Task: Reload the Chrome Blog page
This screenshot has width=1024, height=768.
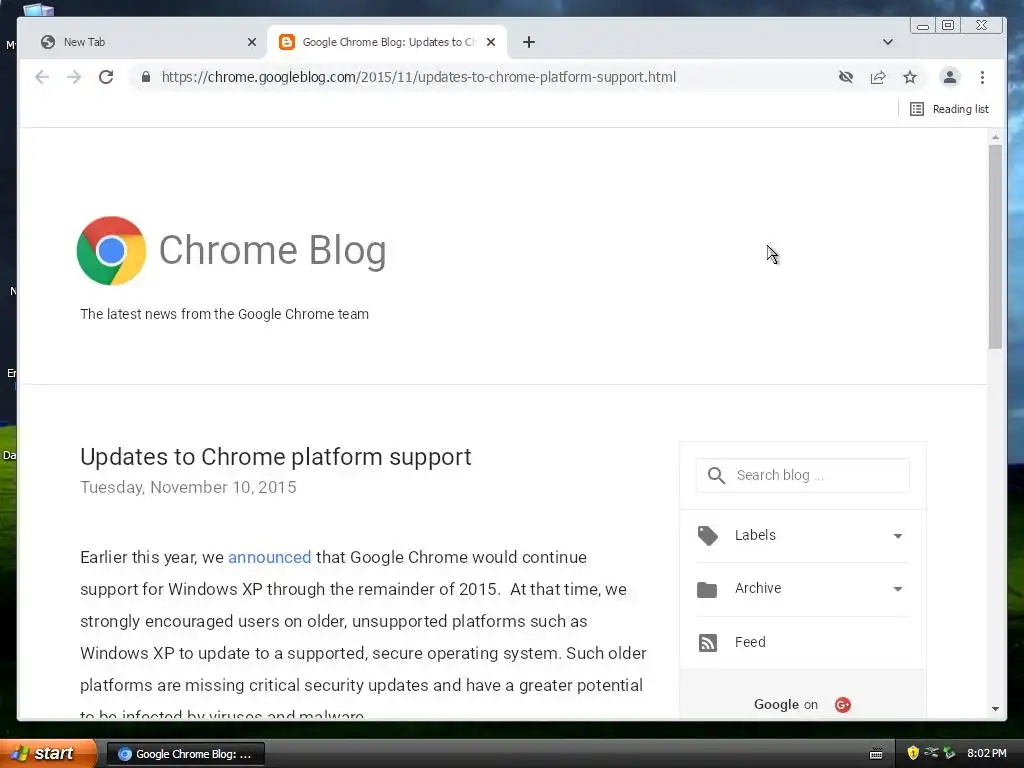Action: 106,77
